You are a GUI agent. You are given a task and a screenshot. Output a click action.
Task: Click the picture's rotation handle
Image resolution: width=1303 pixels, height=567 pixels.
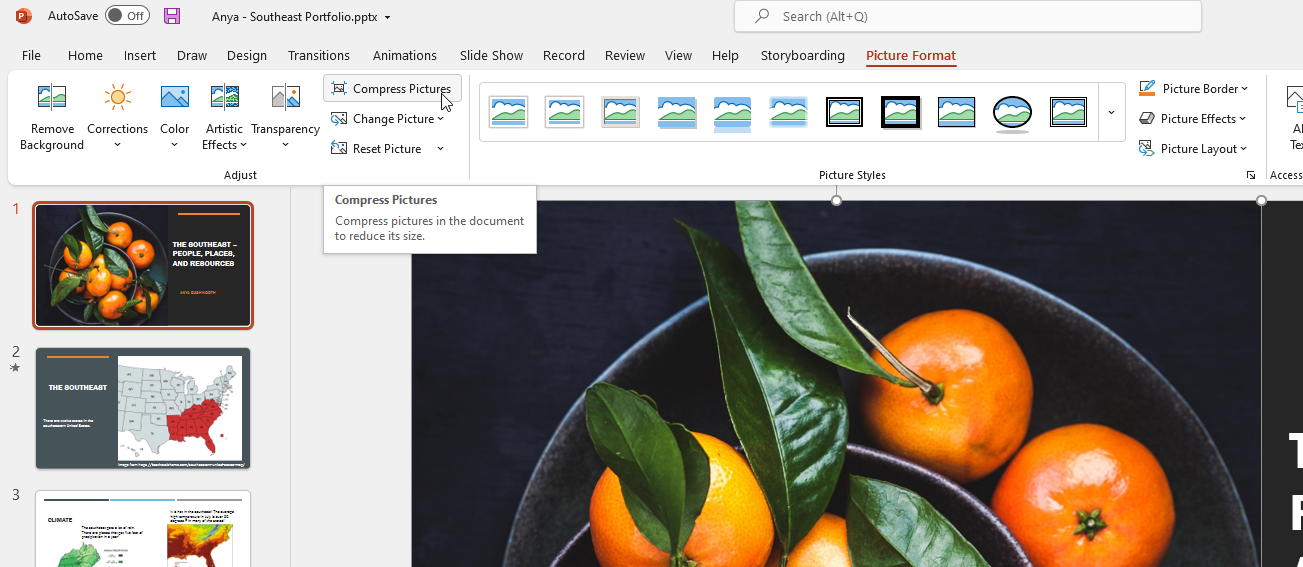click(x=836, y=201)
